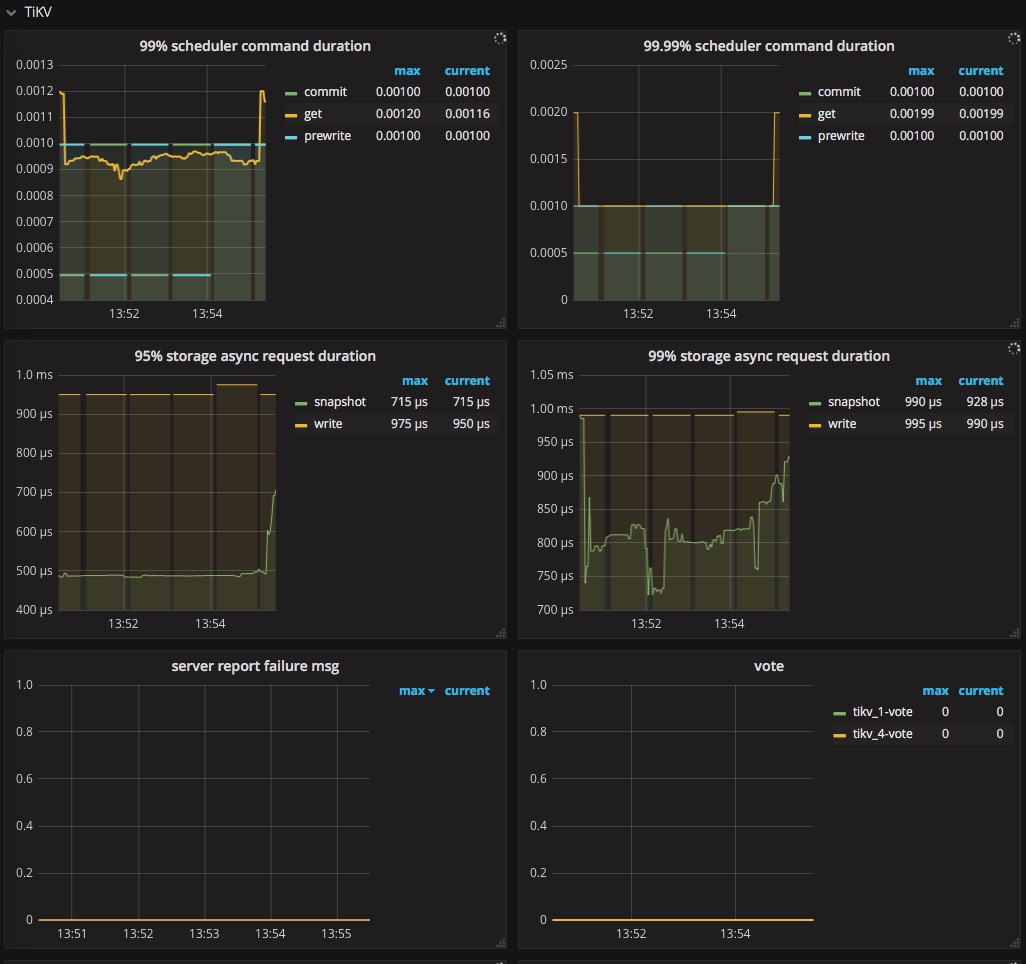Grab resize handle of 95% storage async panel
The image size is (1026, 964).
click(x=501, y=633)
